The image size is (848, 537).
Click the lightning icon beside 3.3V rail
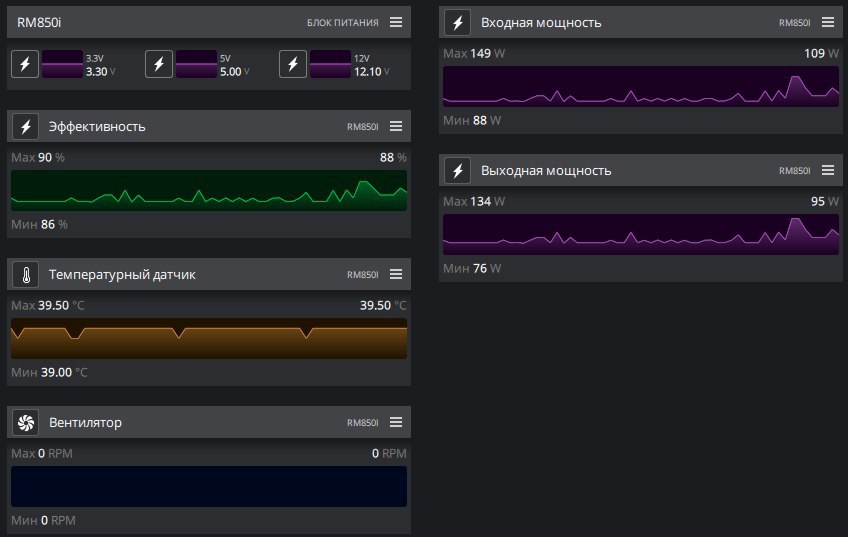(25, 64)
